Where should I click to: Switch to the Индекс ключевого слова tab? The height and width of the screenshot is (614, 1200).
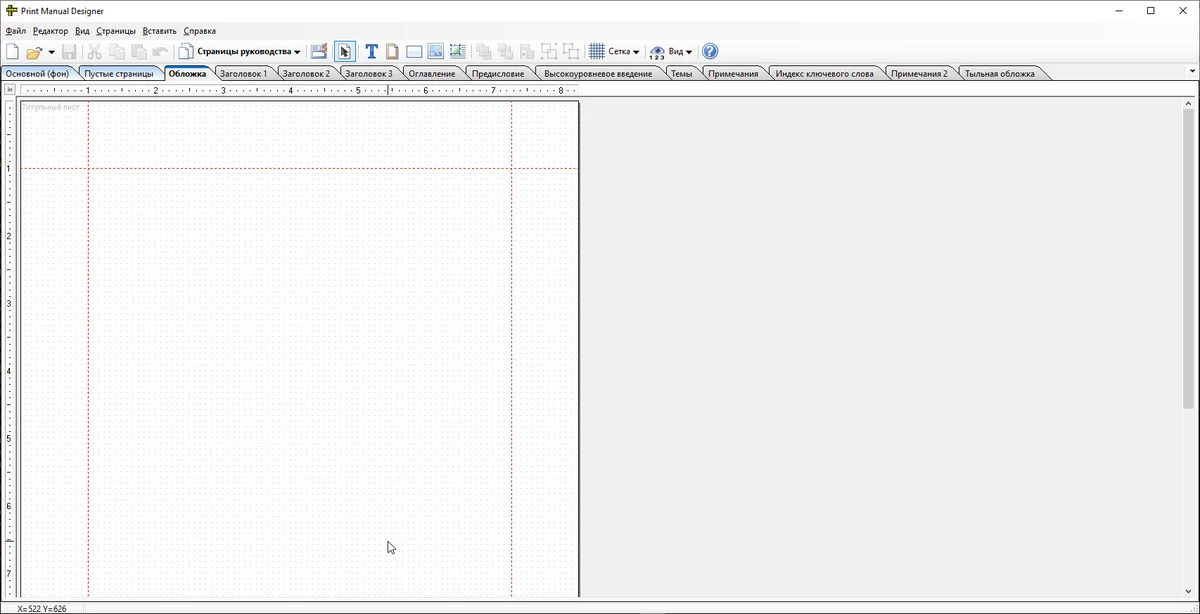tap(825, 73)
